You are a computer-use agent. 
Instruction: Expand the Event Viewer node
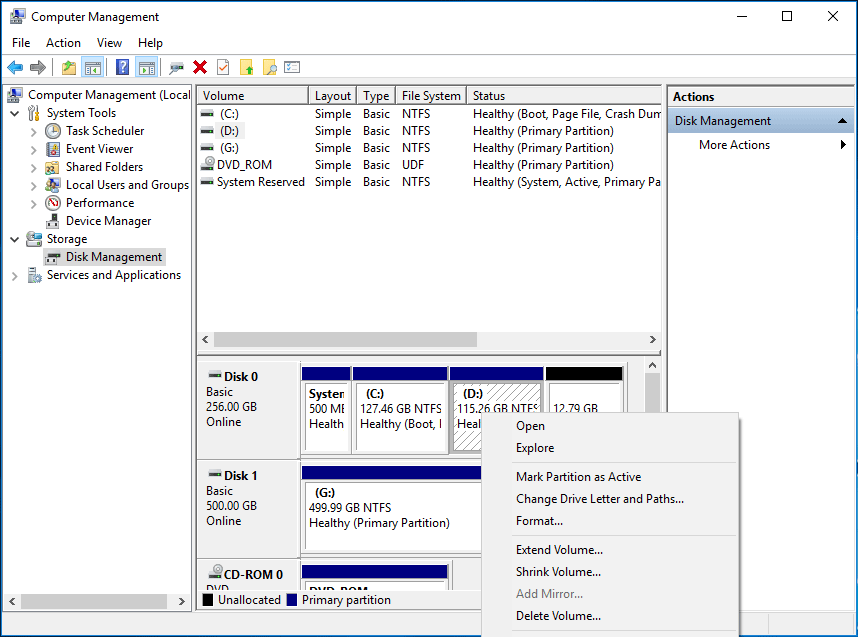[x=33, y=150]
